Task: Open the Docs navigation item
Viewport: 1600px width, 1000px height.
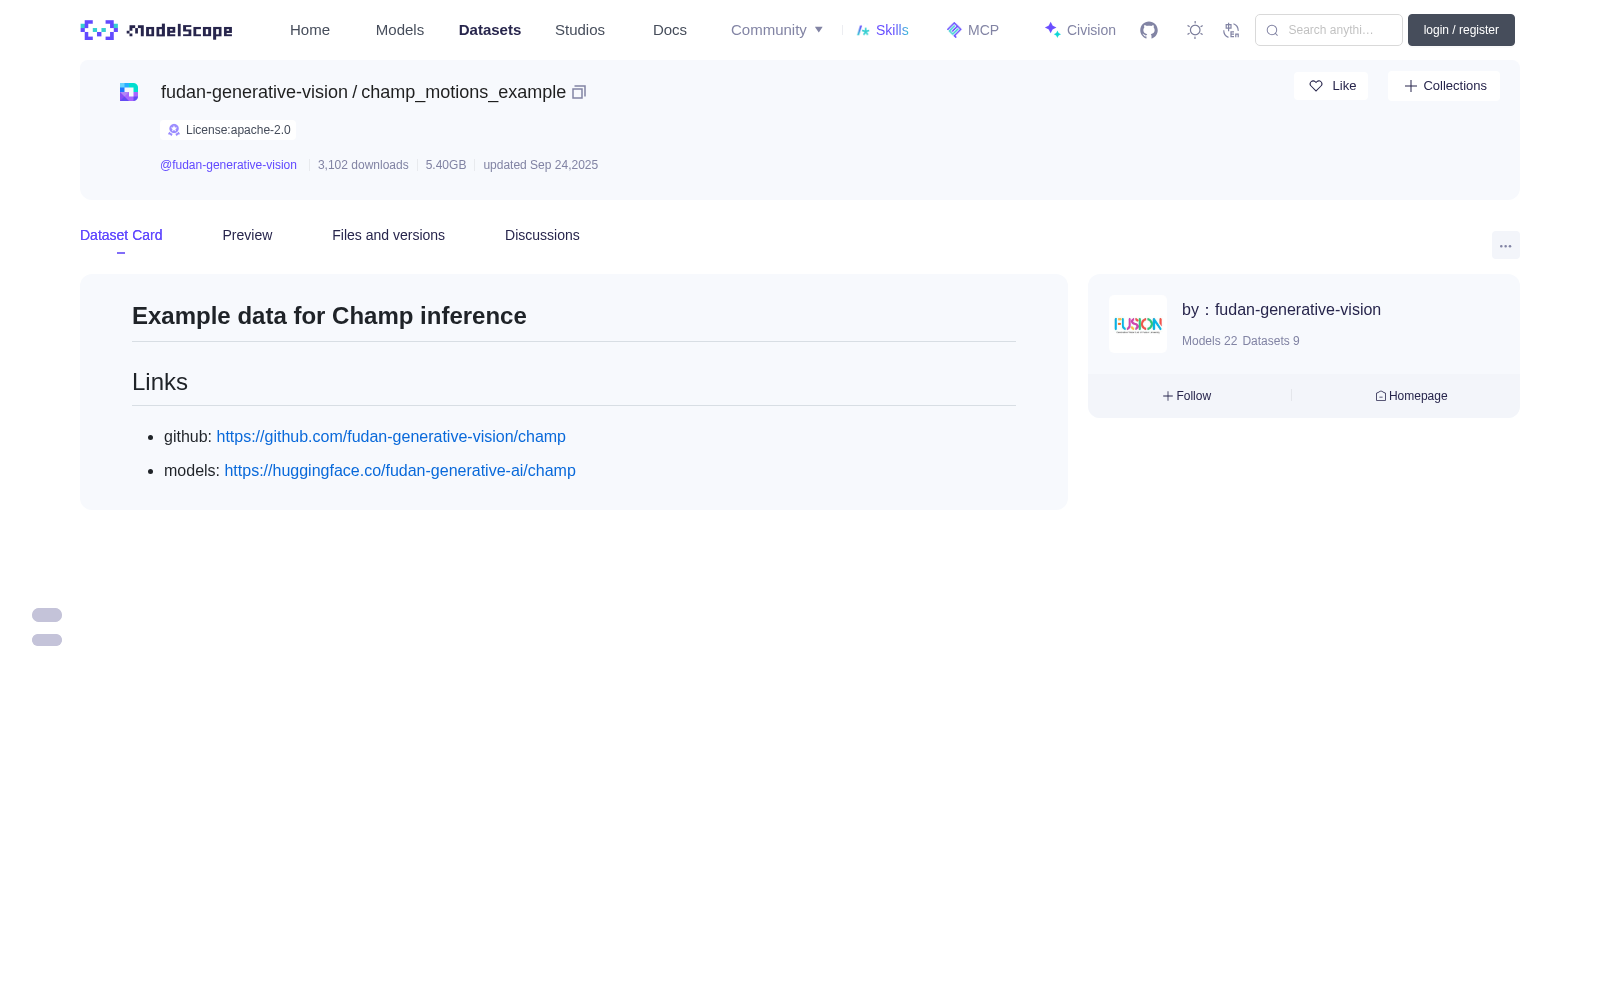Action: pyautogui.click(x=670, y=30)
